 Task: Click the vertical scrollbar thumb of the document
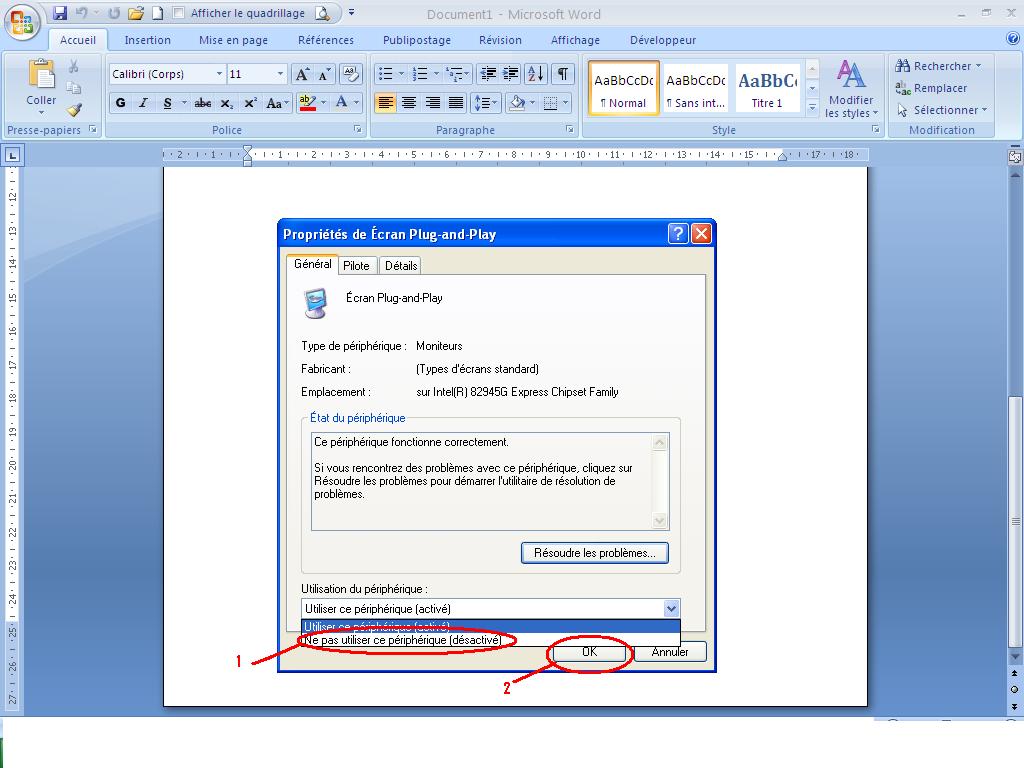pyautogui.click(x=1015, y=520)
